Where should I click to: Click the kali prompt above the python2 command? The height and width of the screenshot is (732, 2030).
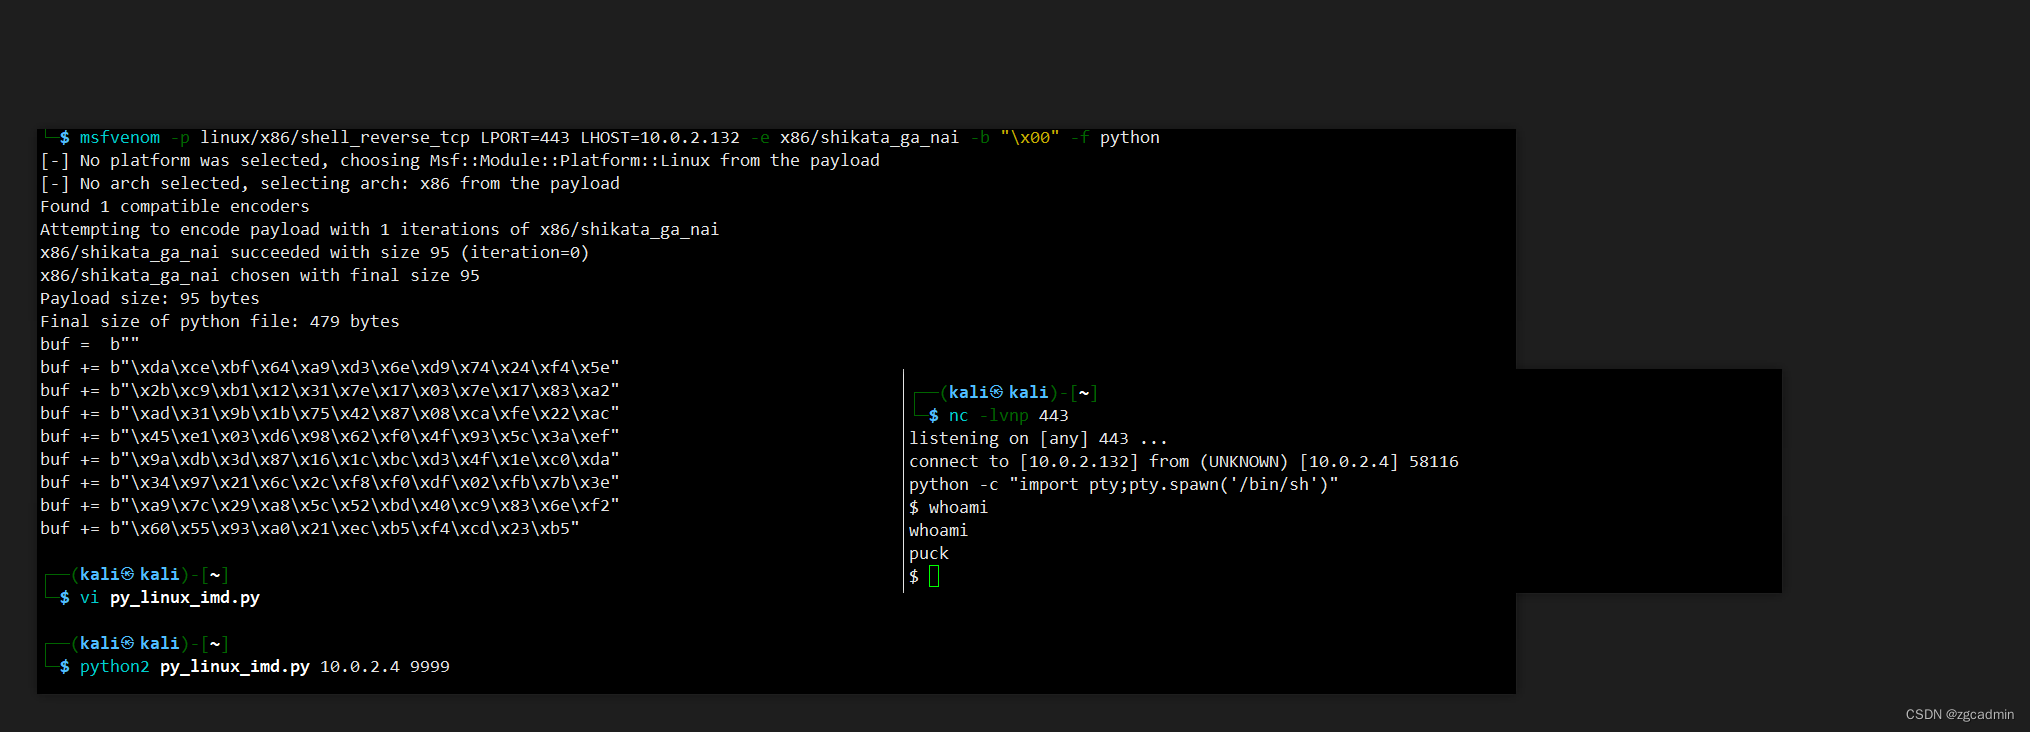click(x=137, y=644)
